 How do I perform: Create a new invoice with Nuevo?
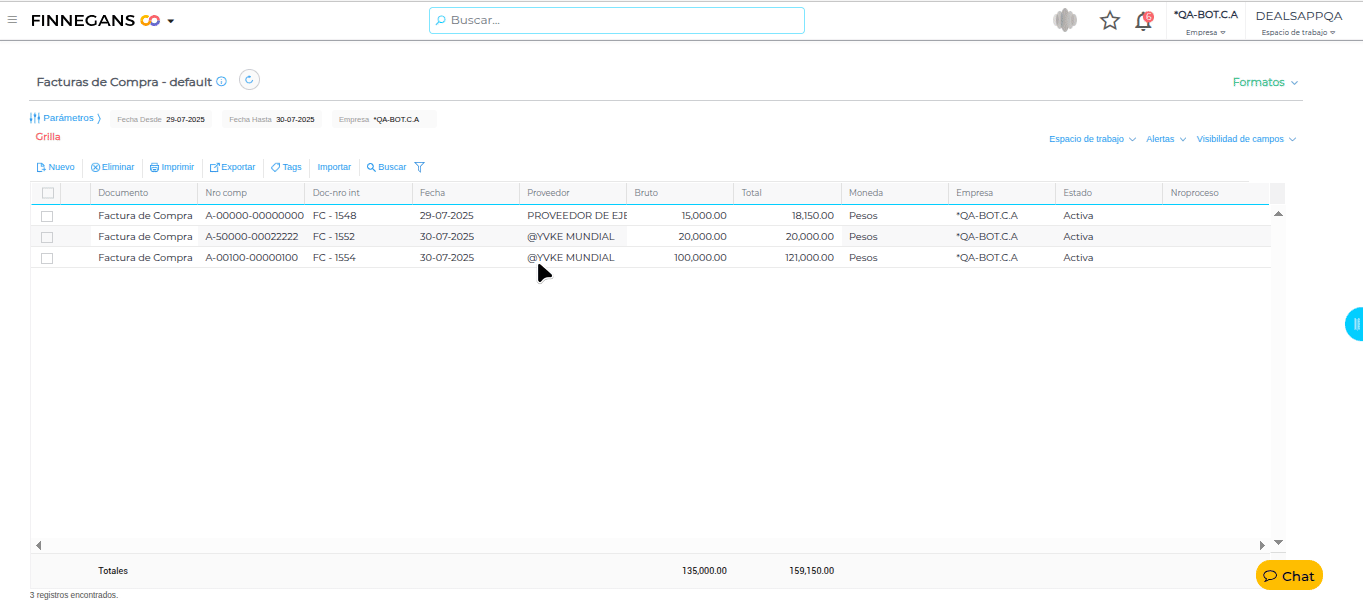tap(55, 167)
